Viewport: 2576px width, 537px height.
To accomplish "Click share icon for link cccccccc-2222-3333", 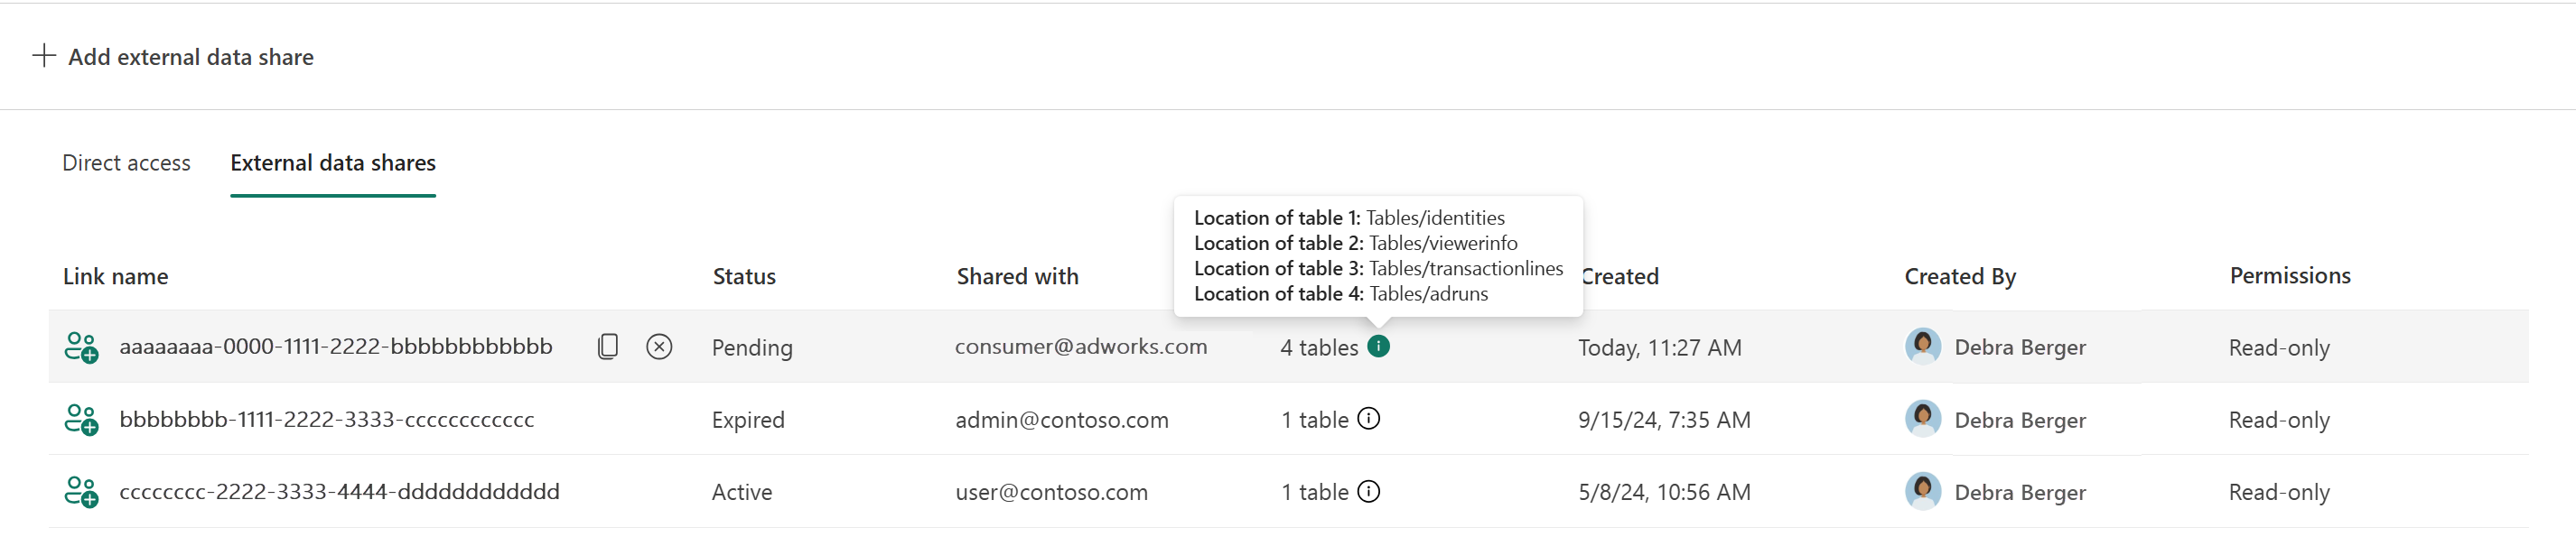I will click(81, 492).
